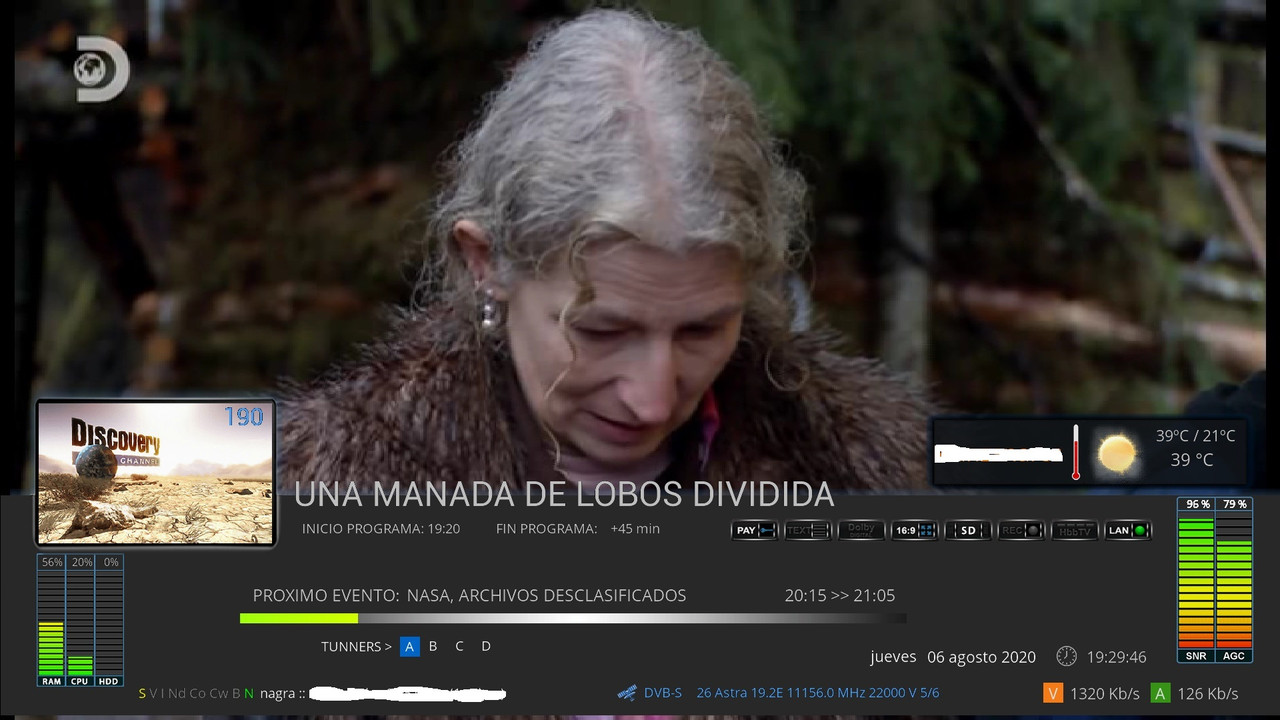Viewport: 1280px width, 720px height.
Task: Click the current temperature 39 °C
Action: pos(1192,460)
